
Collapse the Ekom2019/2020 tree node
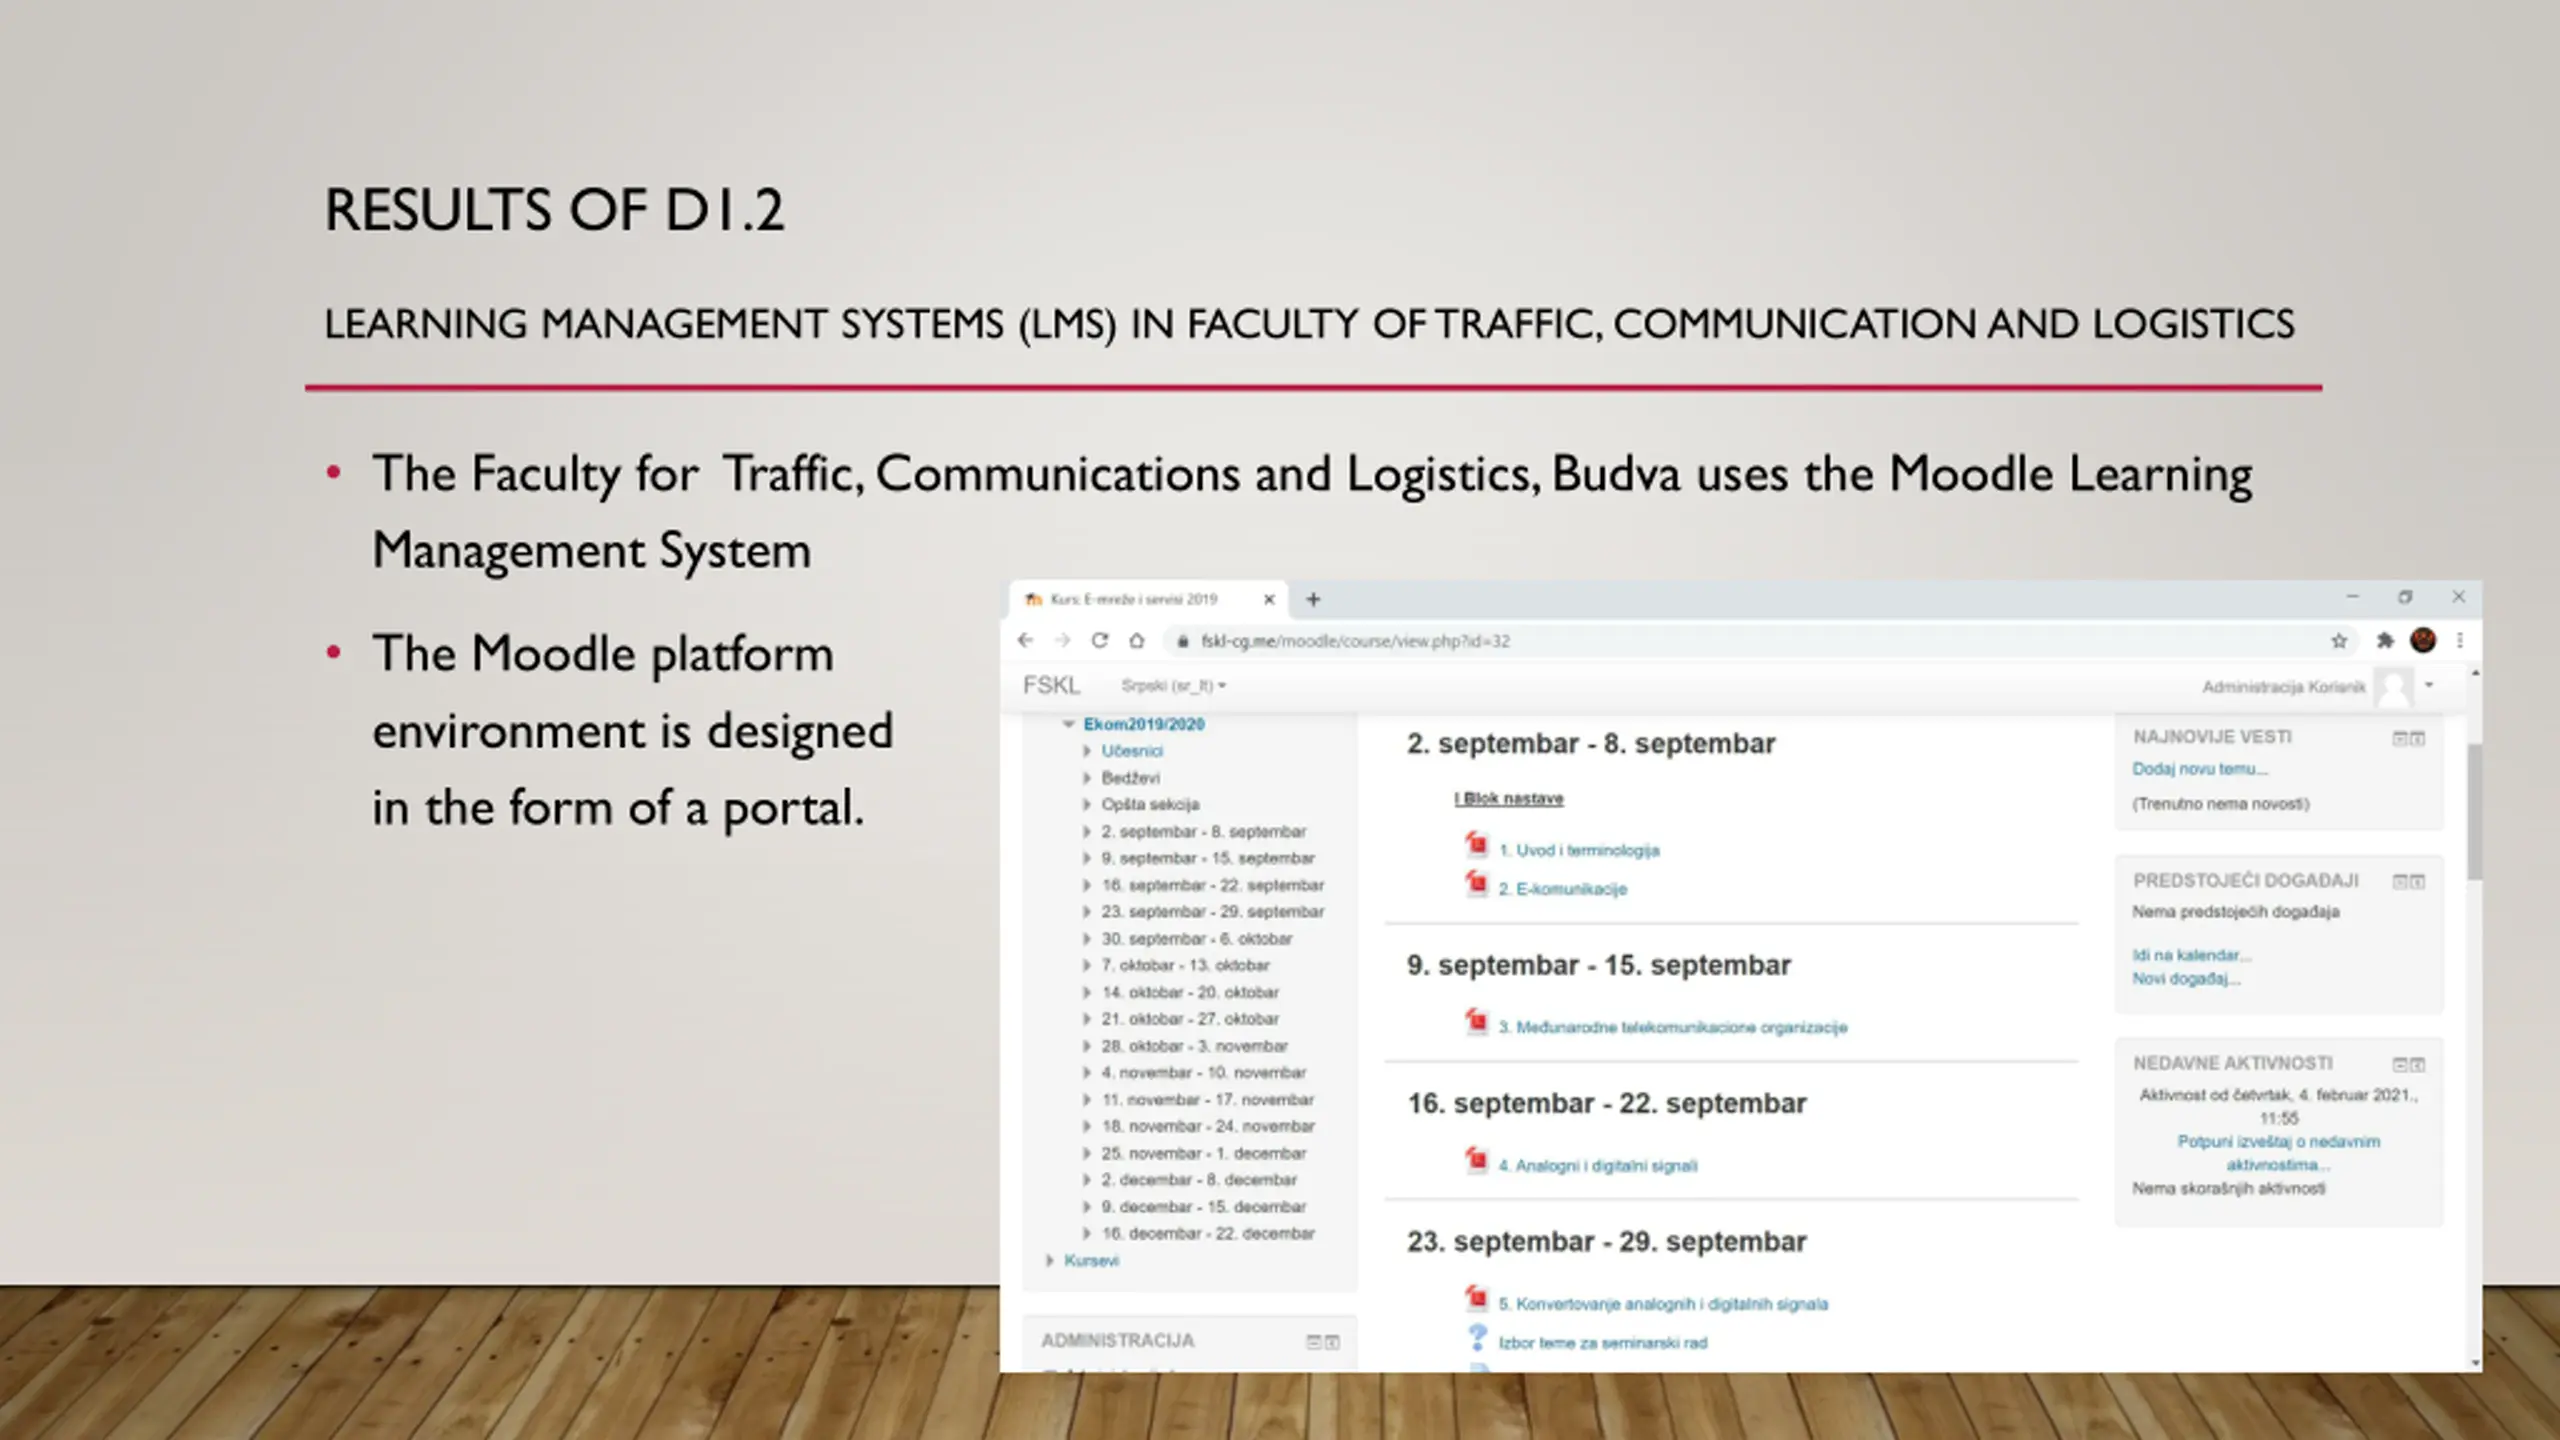click(1068, 724)
